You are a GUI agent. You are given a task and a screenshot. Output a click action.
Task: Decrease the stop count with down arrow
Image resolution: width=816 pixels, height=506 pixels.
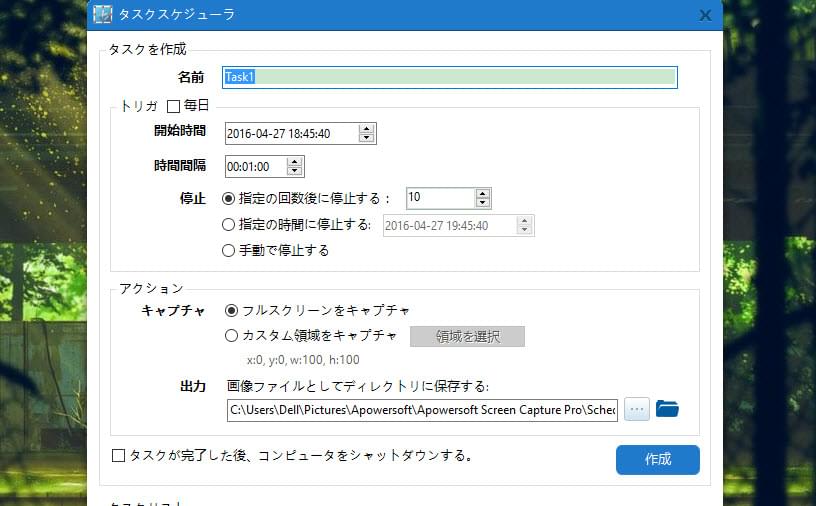(x=482, y=203)
